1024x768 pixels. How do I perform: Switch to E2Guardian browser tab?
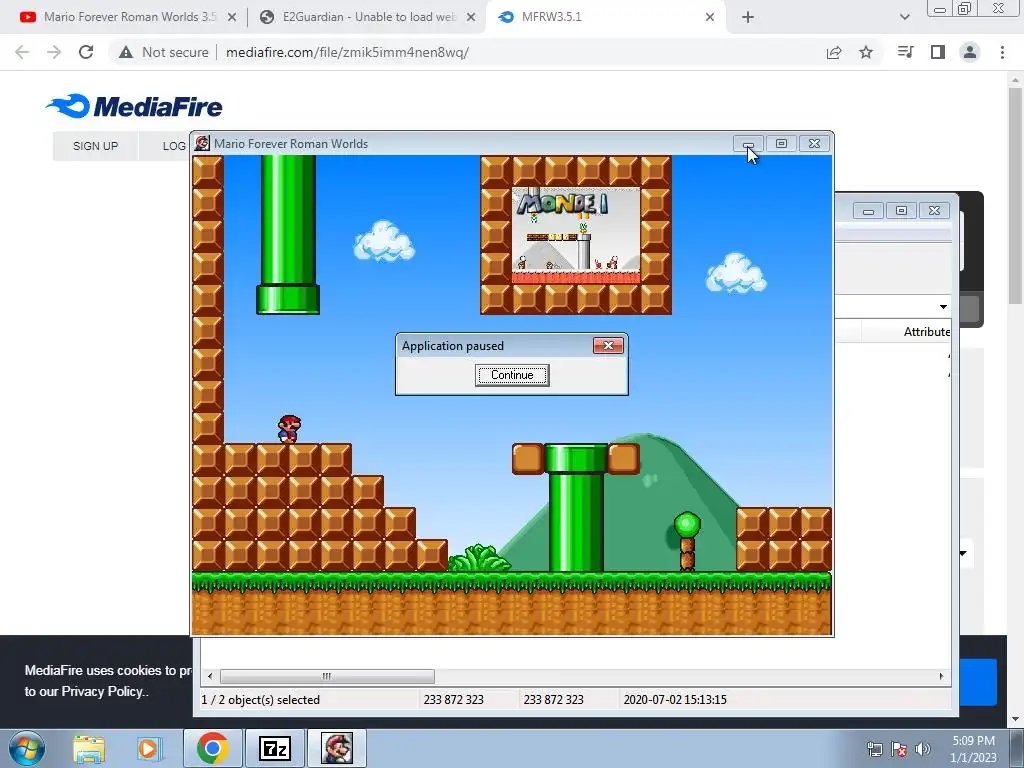click(x=368, y=17)
